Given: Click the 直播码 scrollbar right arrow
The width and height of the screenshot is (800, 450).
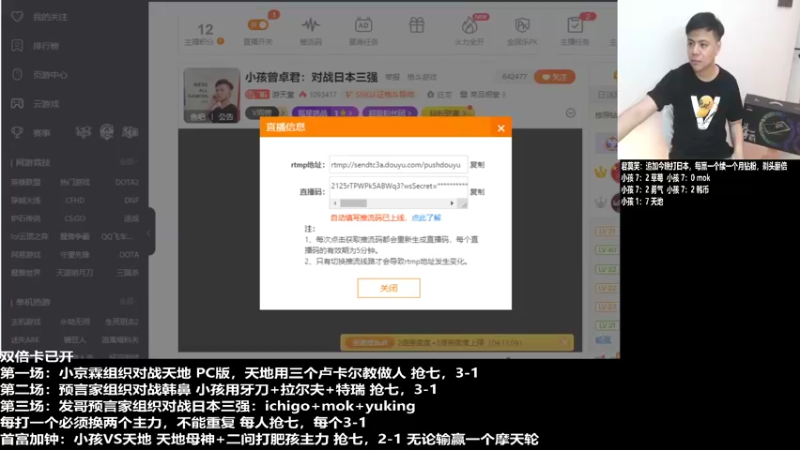Looking at the screenshot, I should click(452, 203).
